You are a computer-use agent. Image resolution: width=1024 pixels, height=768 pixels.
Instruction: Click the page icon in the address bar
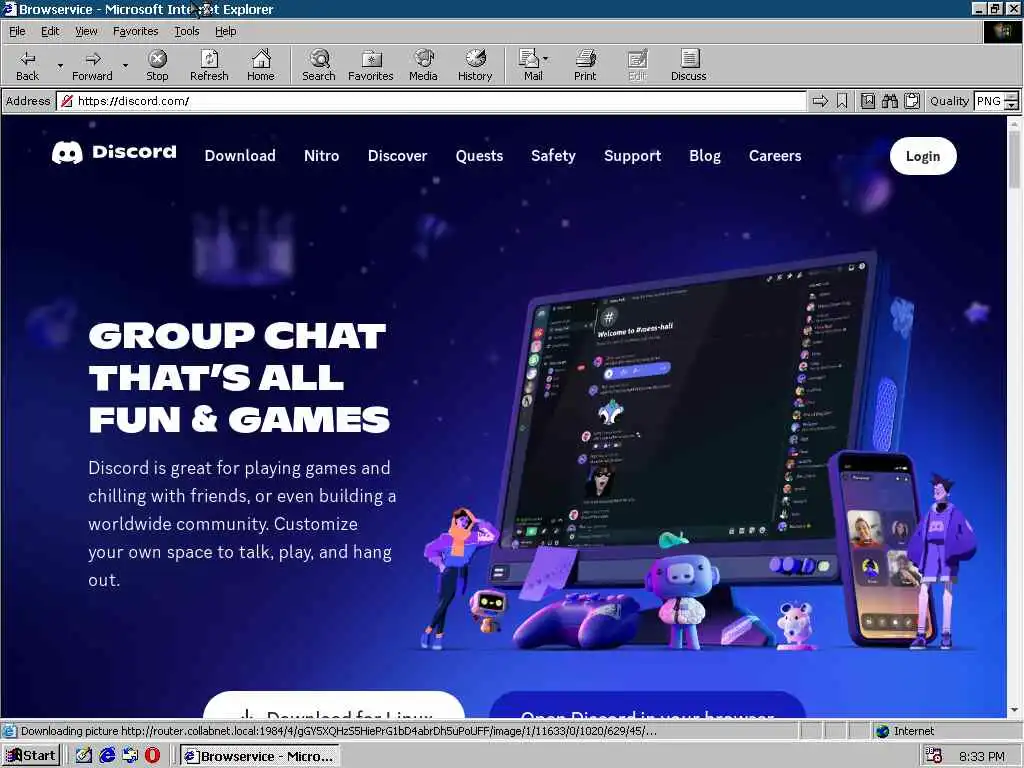[66, 101]
